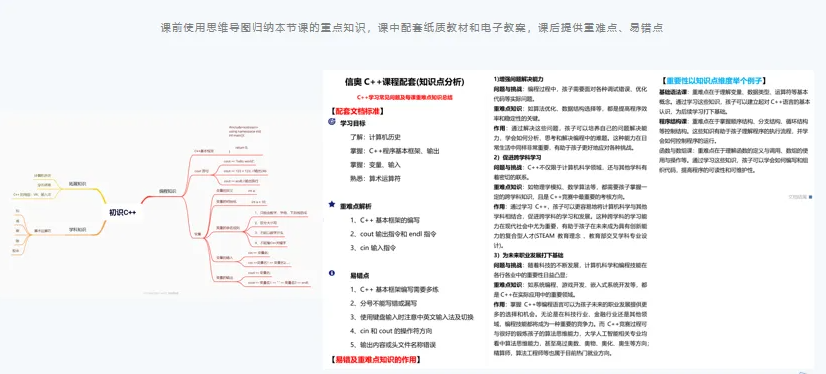Viewport: 826px width, 374px height.
Task: Click the 学科知识 orange branch node
Action: (77, 230)
